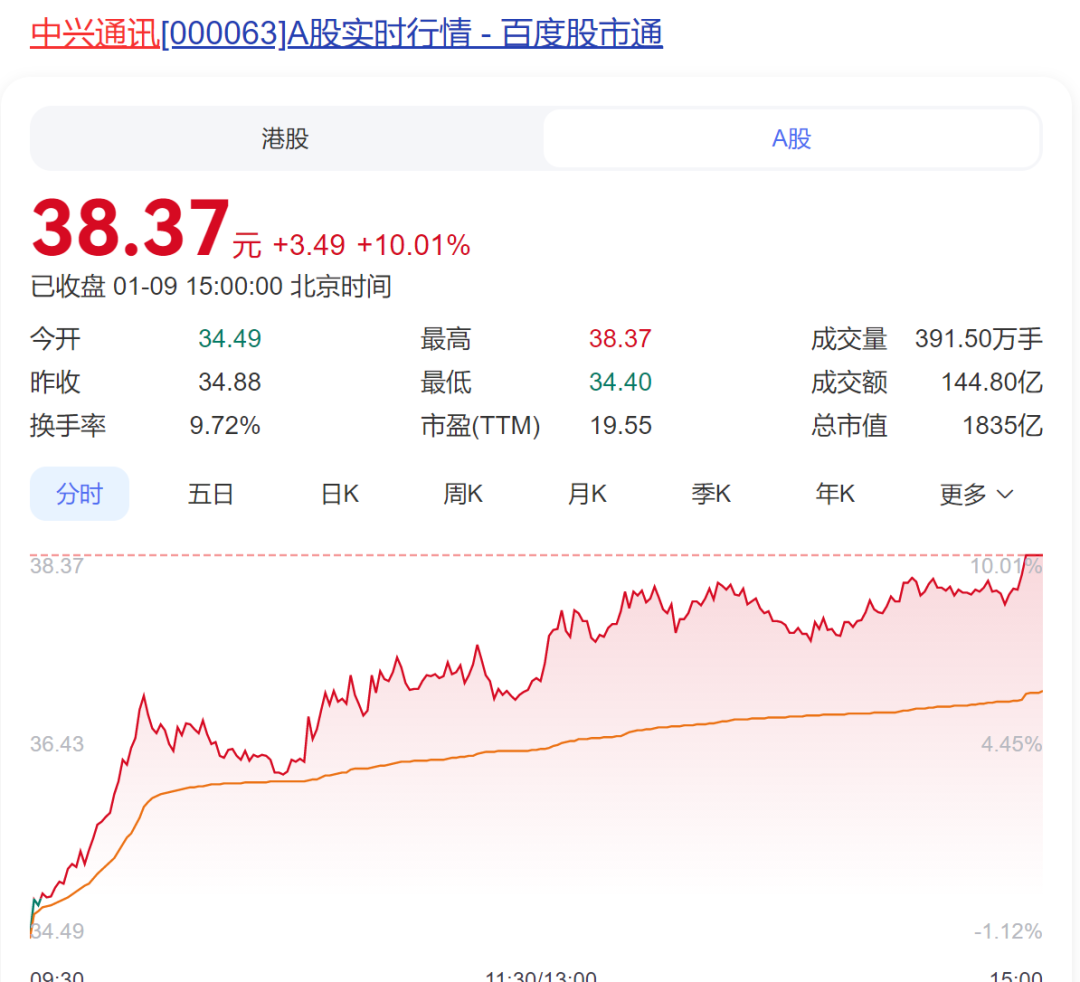Show the 日K chart
The height and width of the screenshot is (982, 1080).
point(340,494)
